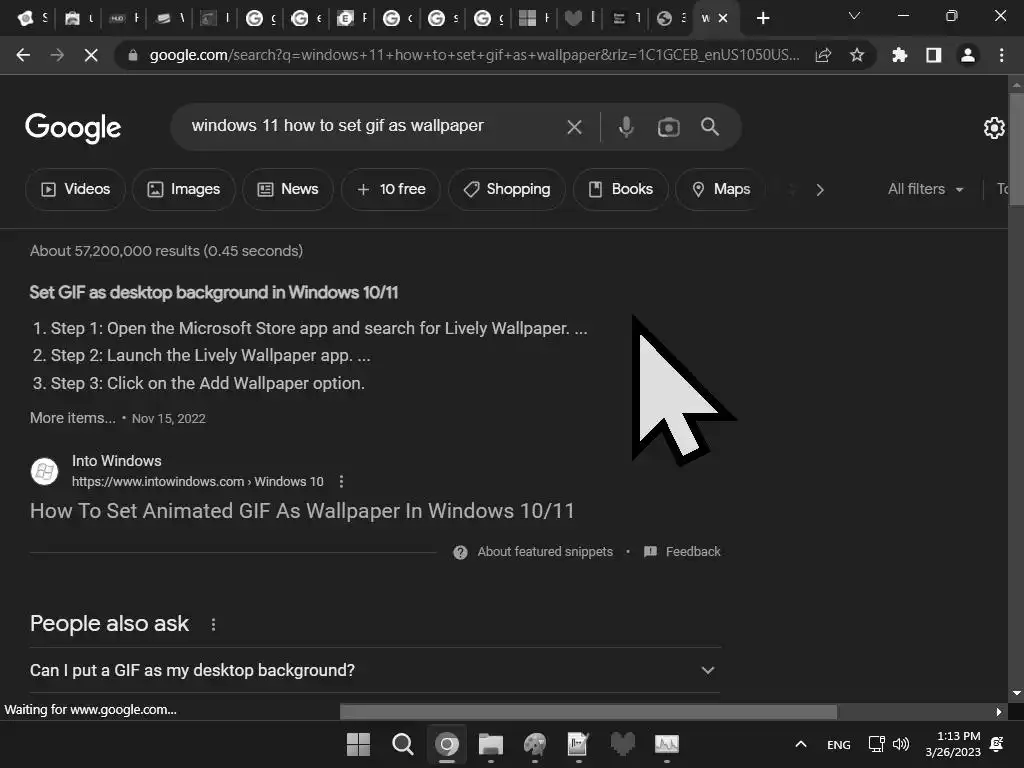Close the active browser tab

[x=723, y=18]
